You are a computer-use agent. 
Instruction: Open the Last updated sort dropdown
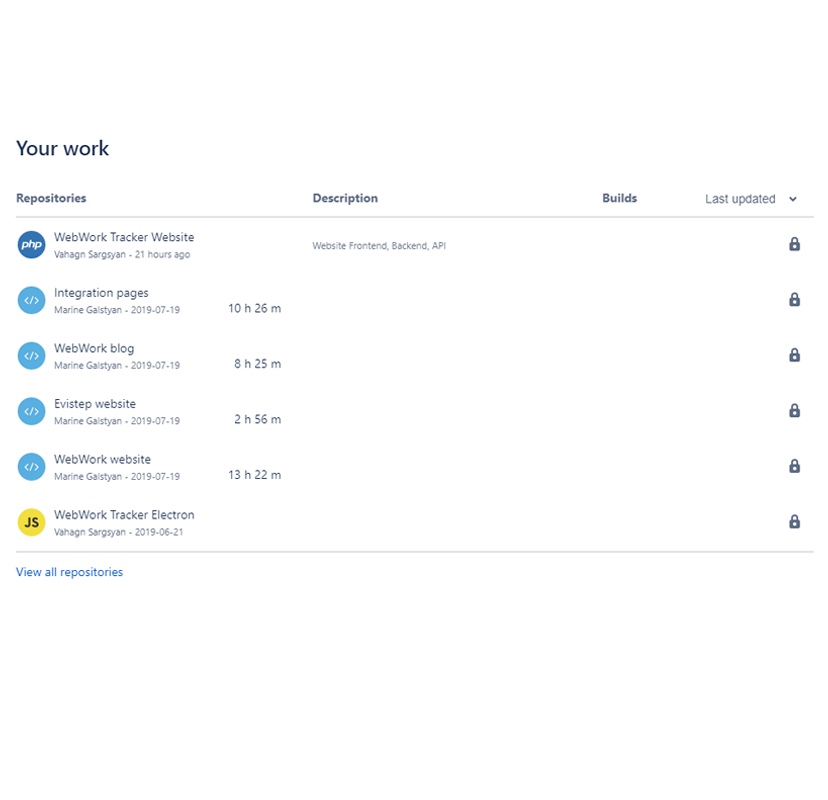[751, 199]
